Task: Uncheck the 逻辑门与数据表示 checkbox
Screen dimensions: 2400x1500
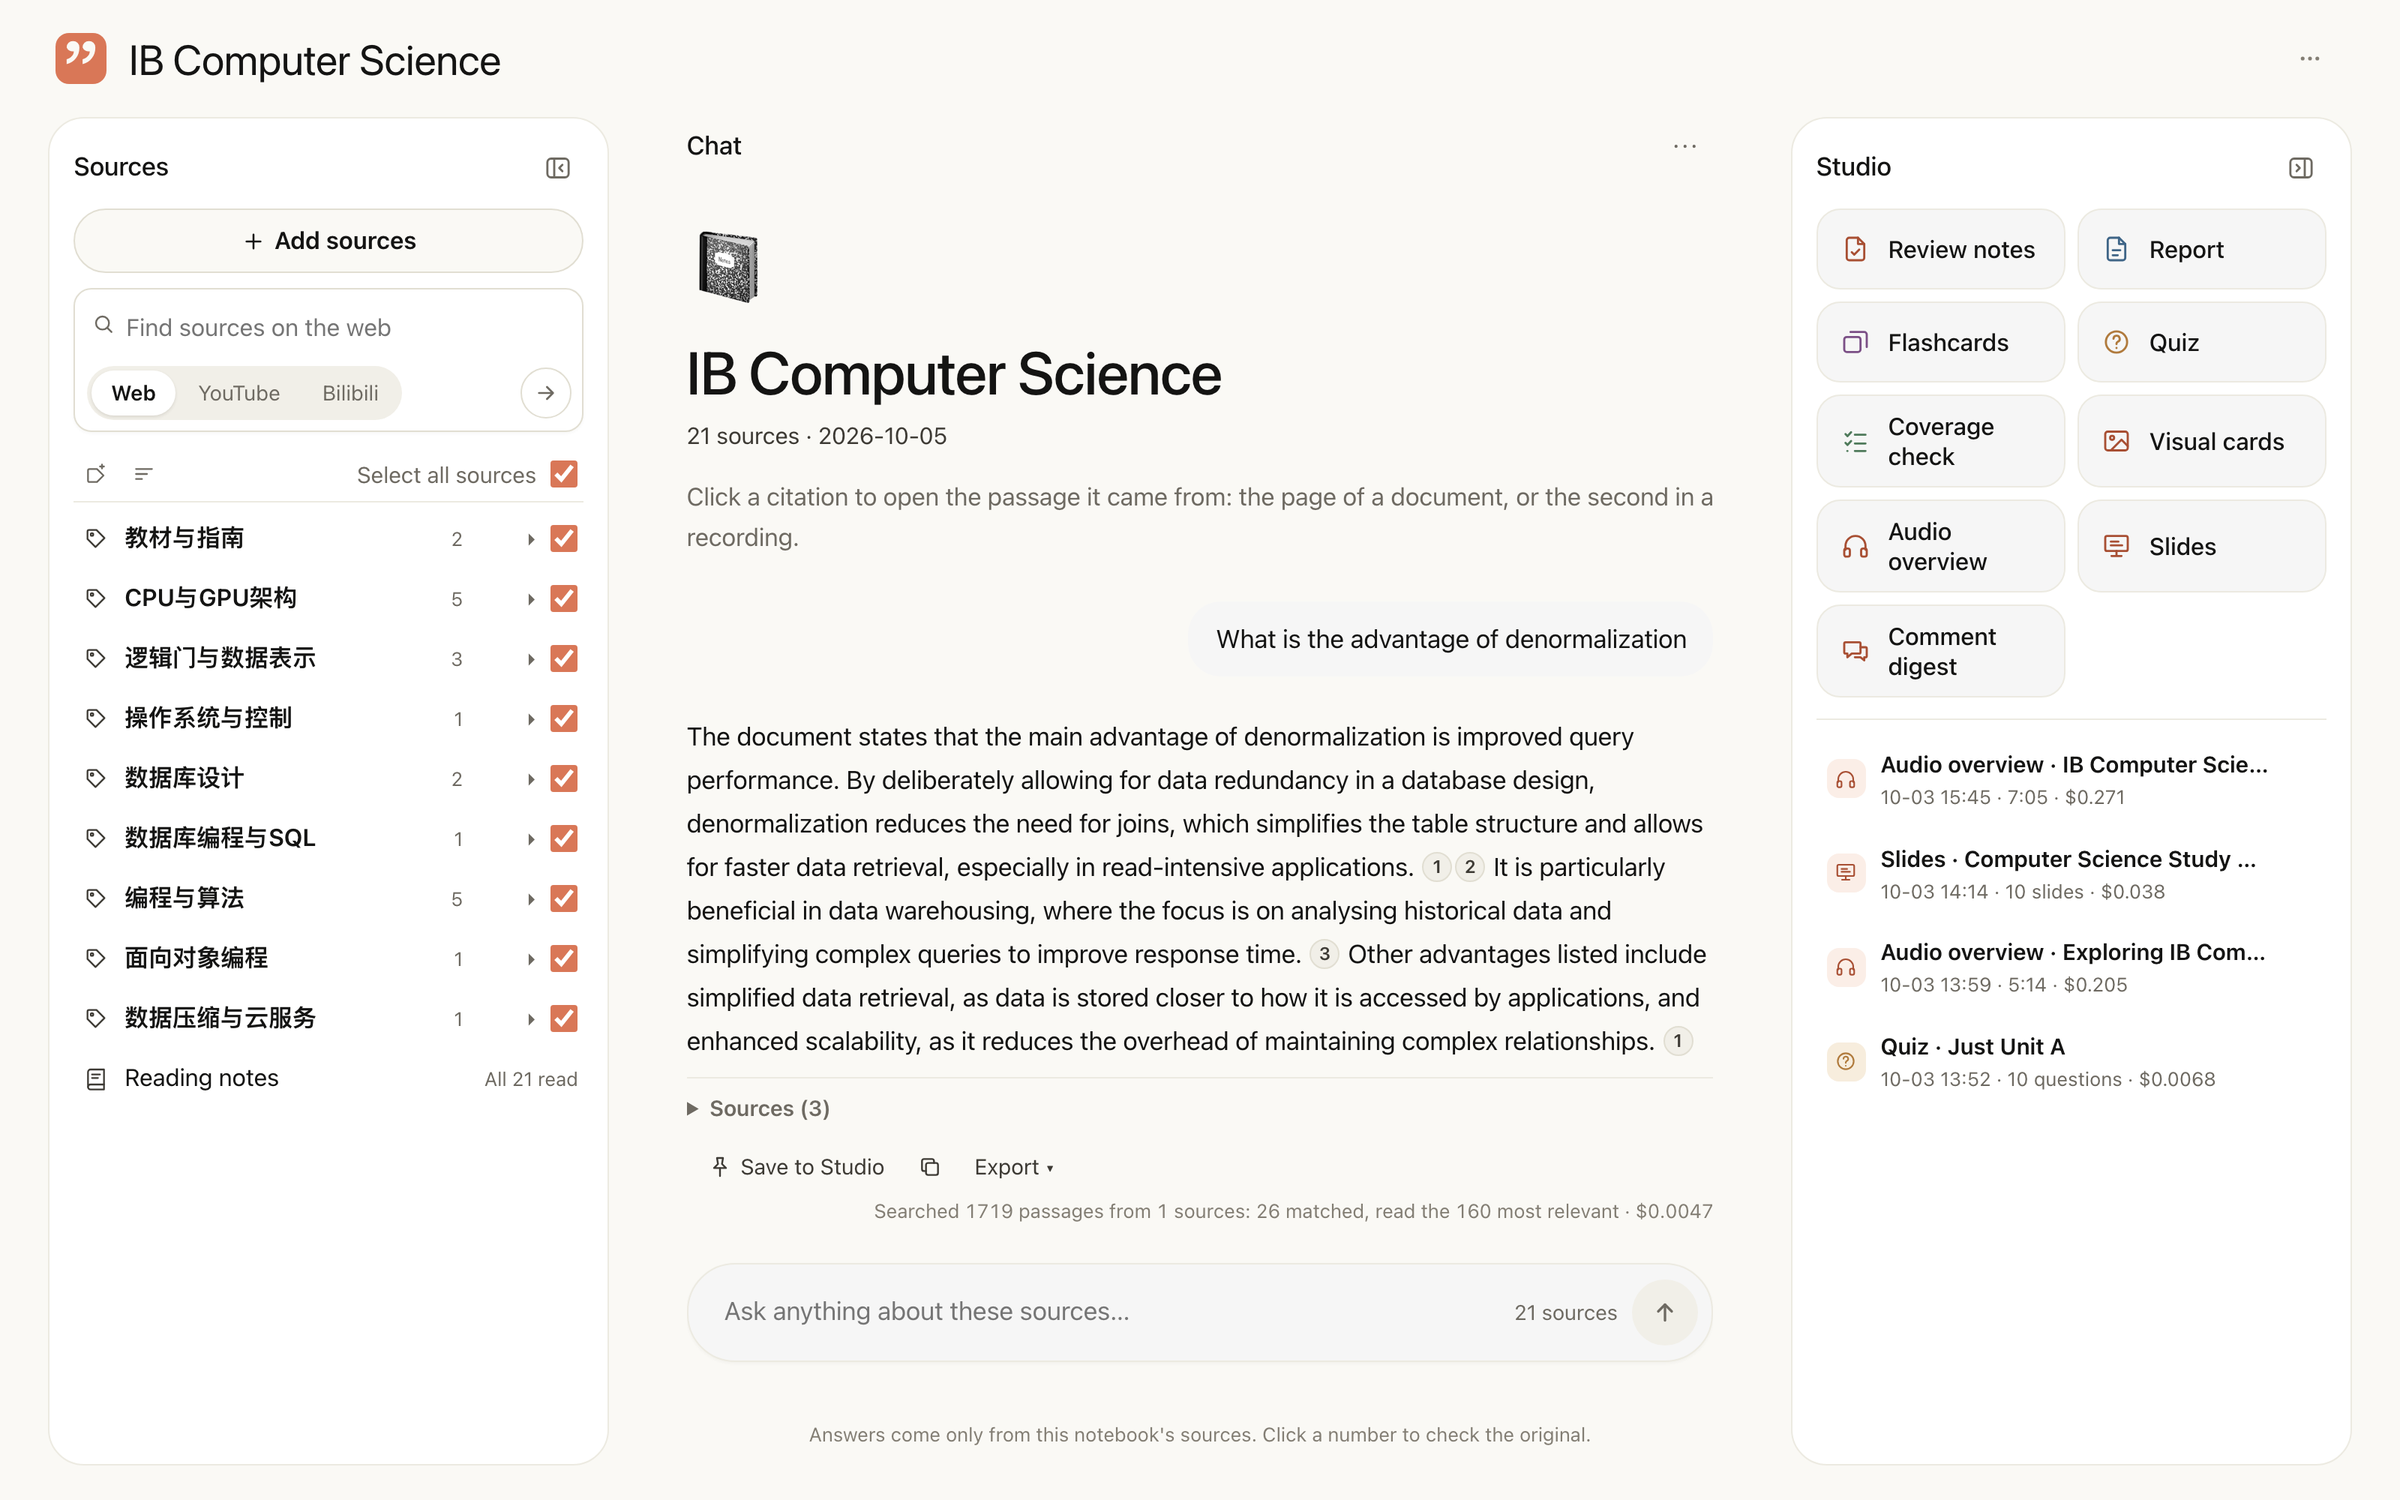Action: pyautogui.click(x=564, y=658)
